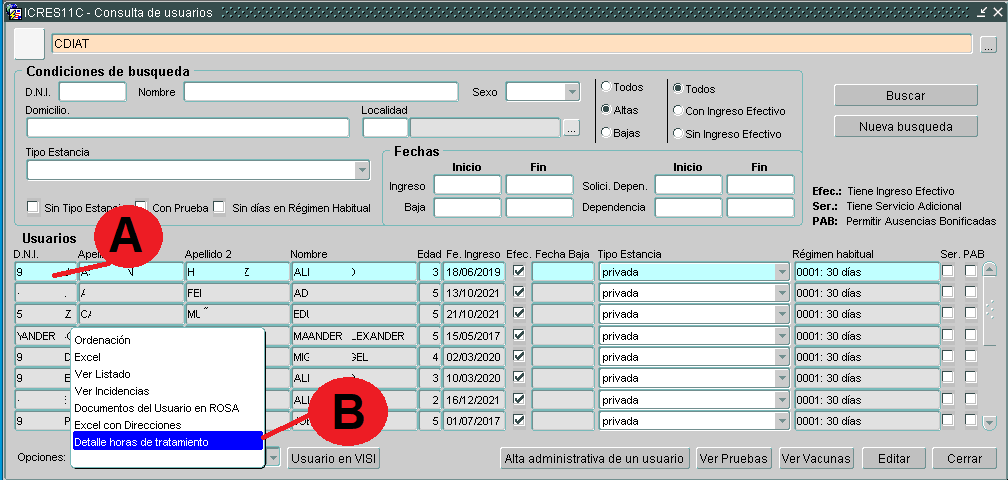Click the scroll-down arrow of the Usuarios list
Viewport: 1008px width, 480px height.
(989, 422)
